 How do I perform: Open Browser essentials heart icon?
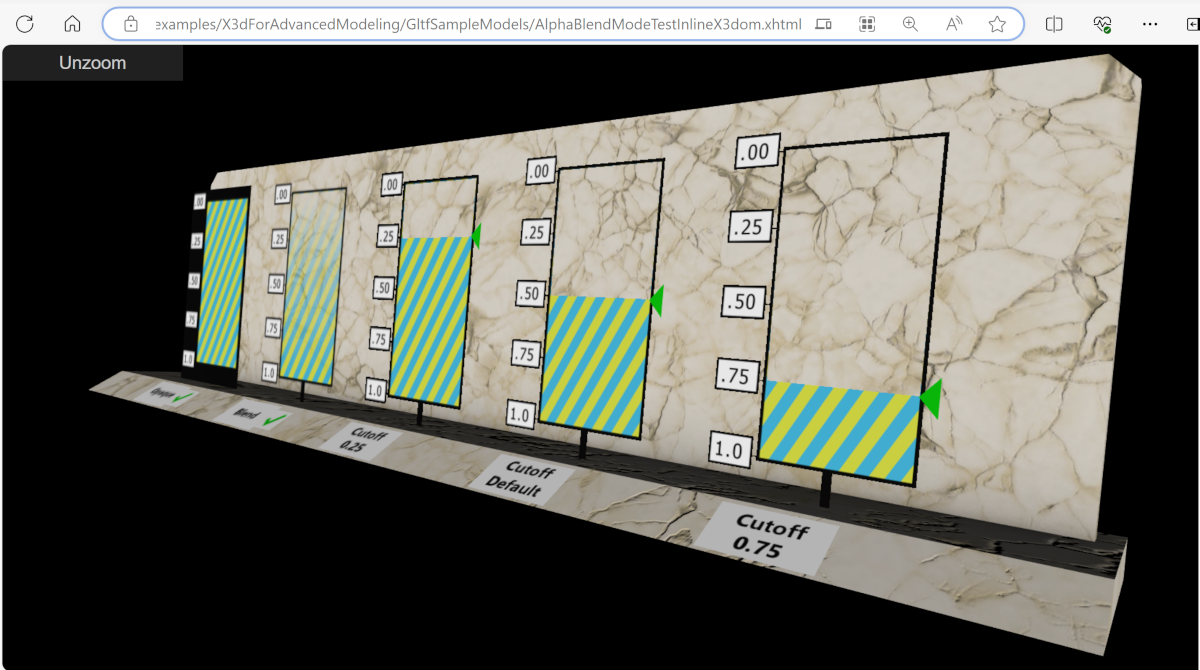(1103, 24)
